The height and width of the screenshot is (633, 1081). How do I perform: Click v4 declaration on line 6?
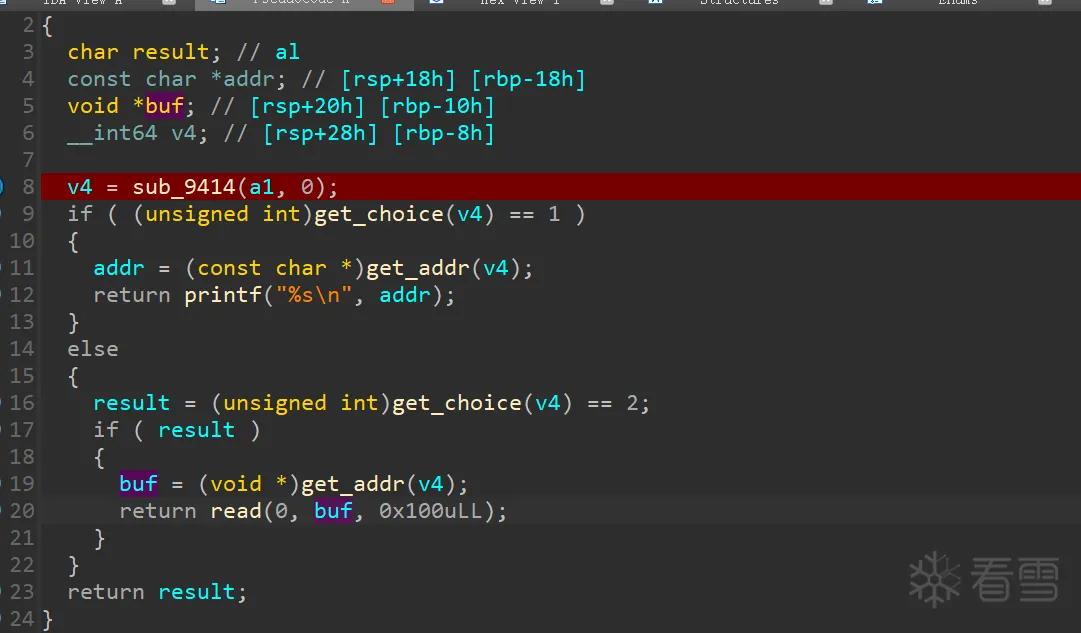[x=183, y=133]
